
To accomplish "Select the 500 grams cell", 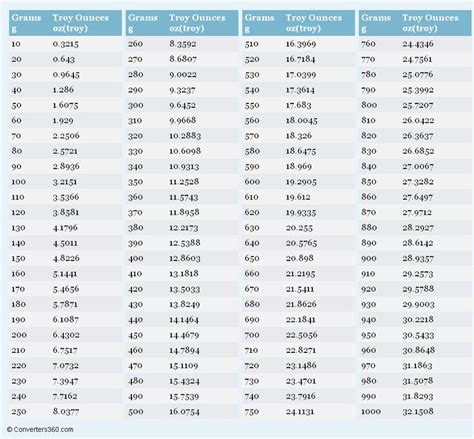I will tap(136, 412).
